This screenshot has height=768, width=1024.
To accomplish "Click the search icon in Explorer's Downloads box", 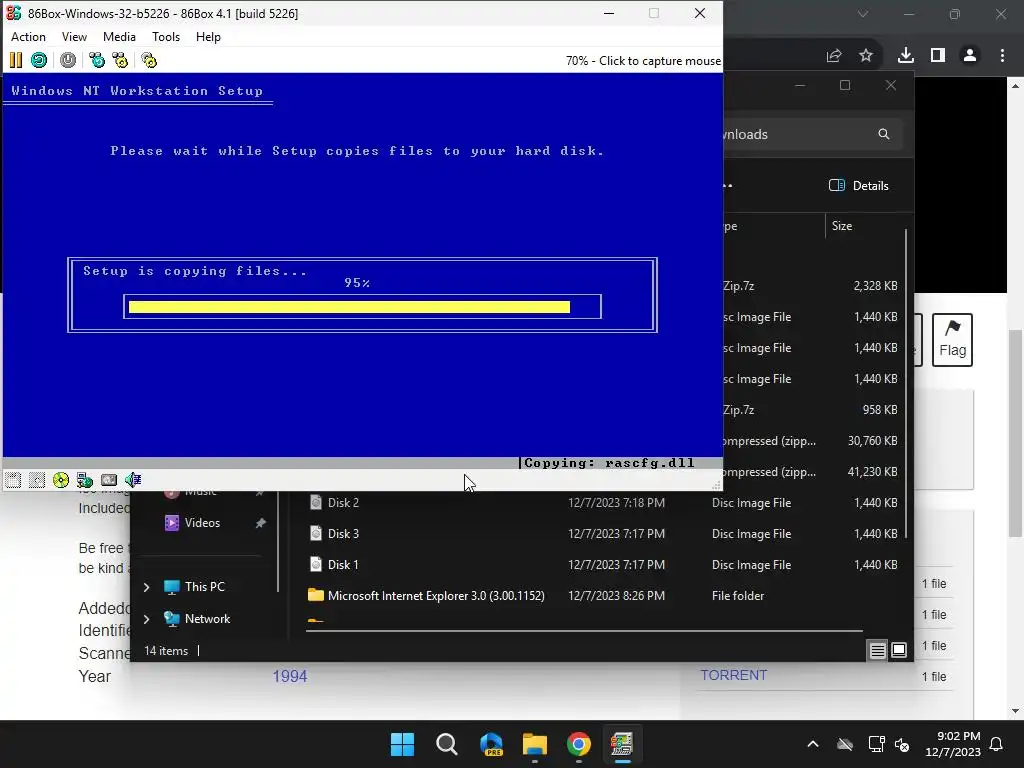I will point(884,134).
